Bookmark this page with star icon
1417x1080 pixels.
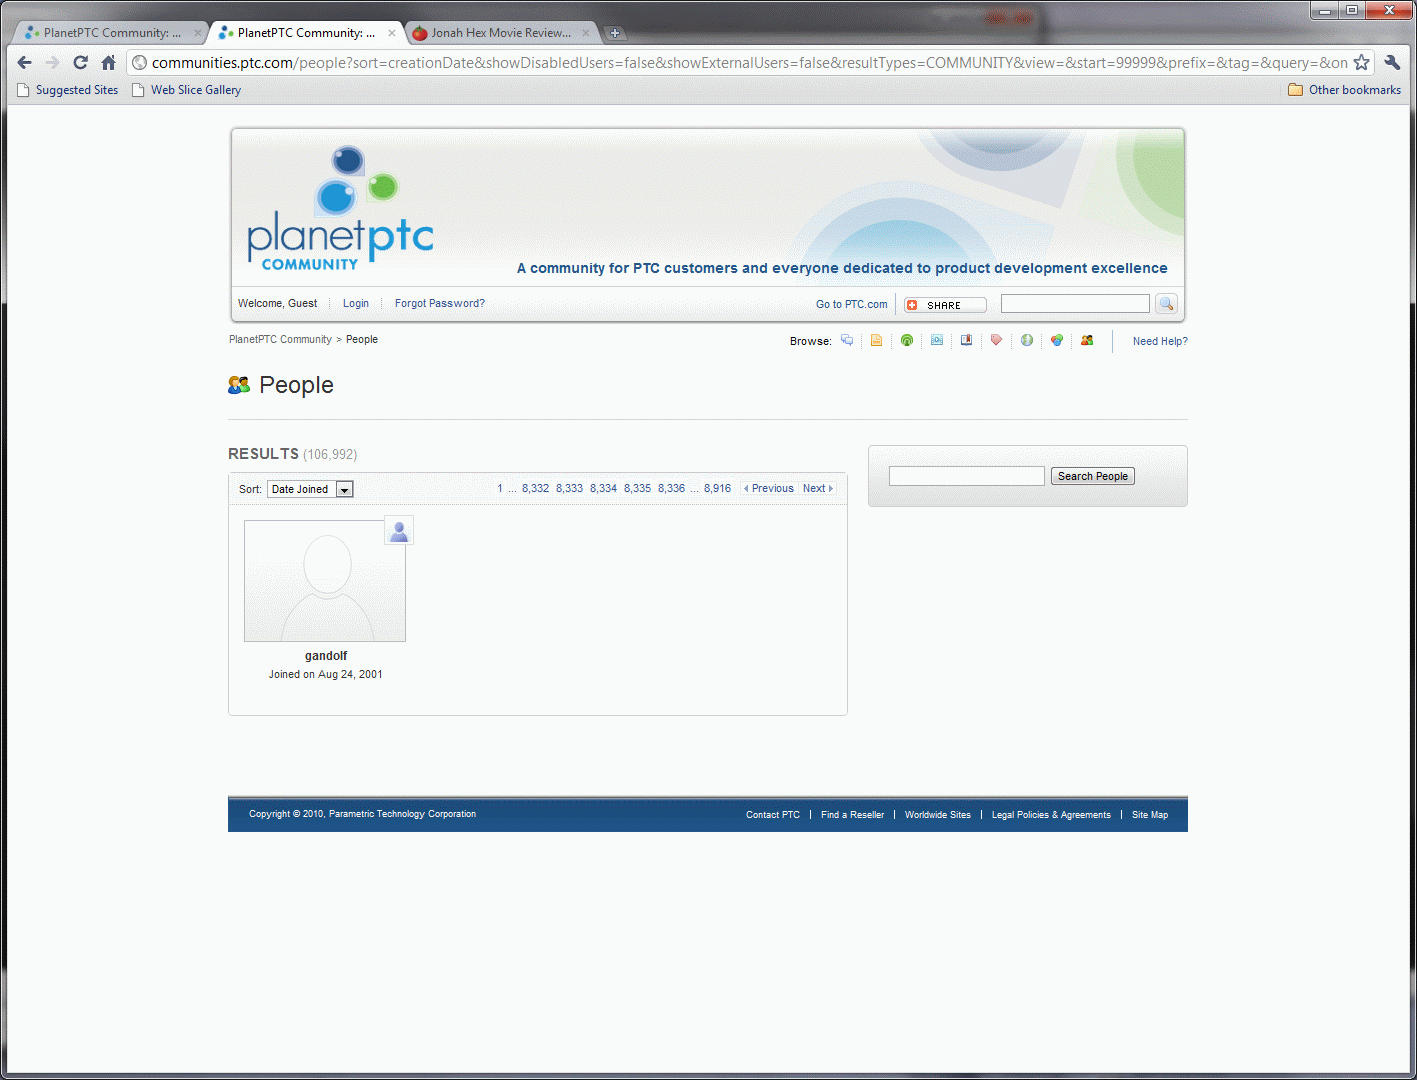click(x=1361, y=62)
